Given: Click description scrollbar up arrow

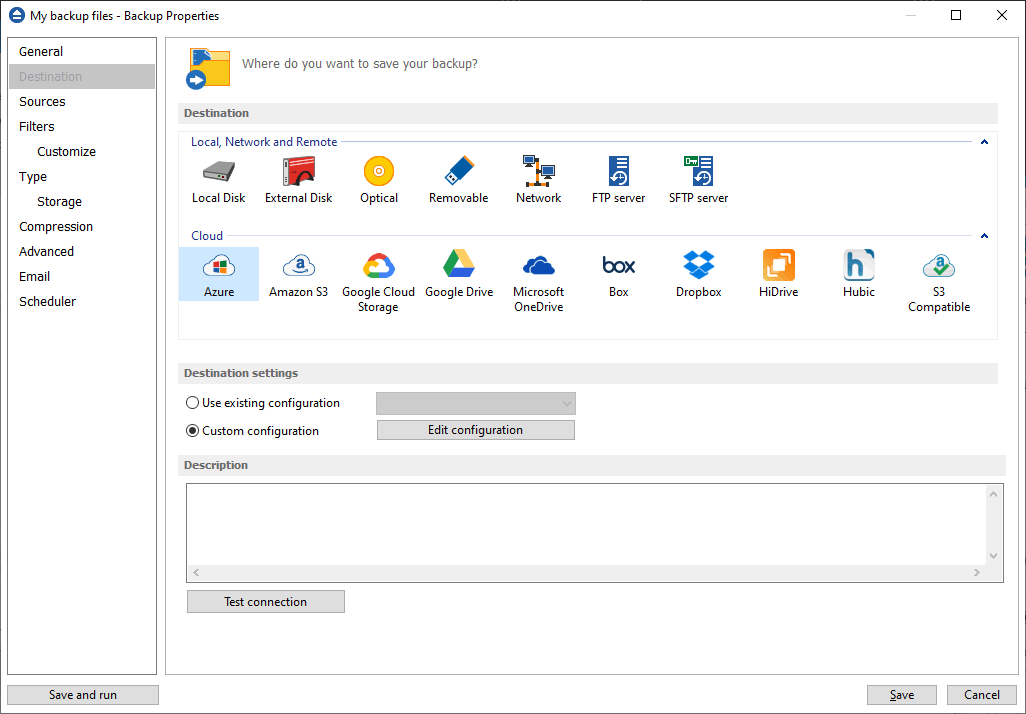Looking at the screenshot, I should pyautogui.click(x=993, y=494).
